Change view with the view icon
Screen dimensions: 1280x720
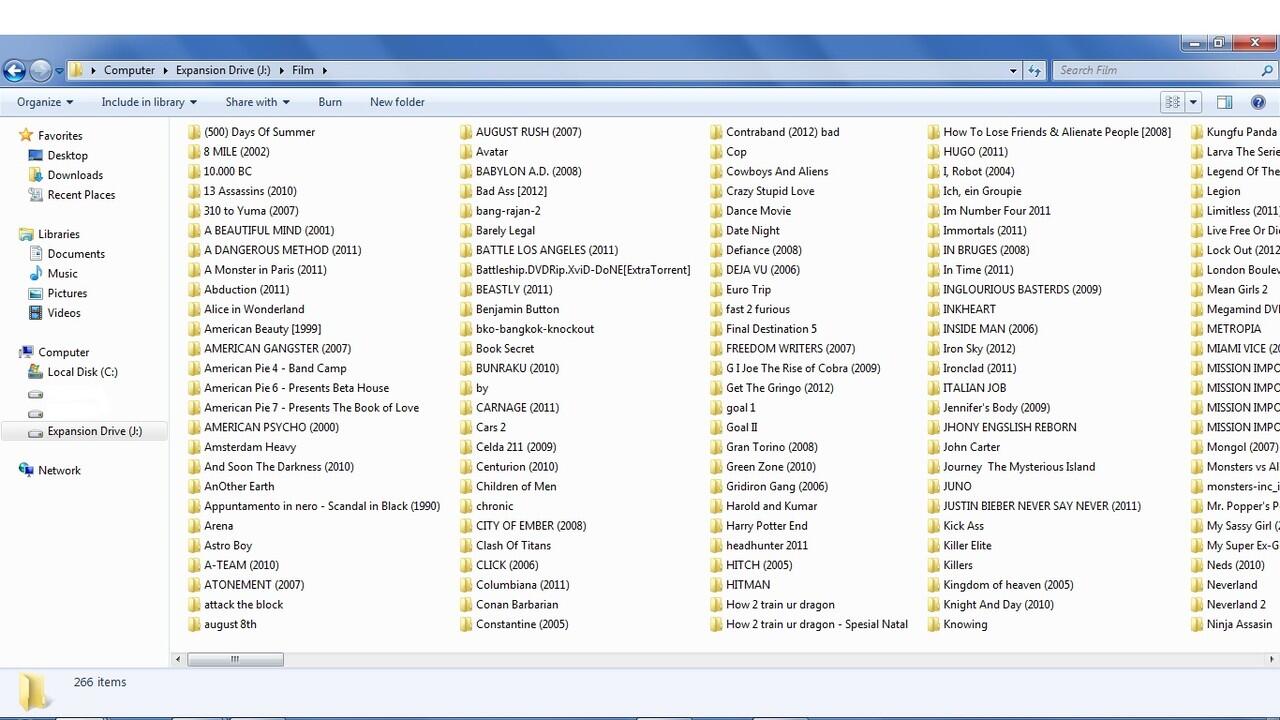tap(1173, 102)
